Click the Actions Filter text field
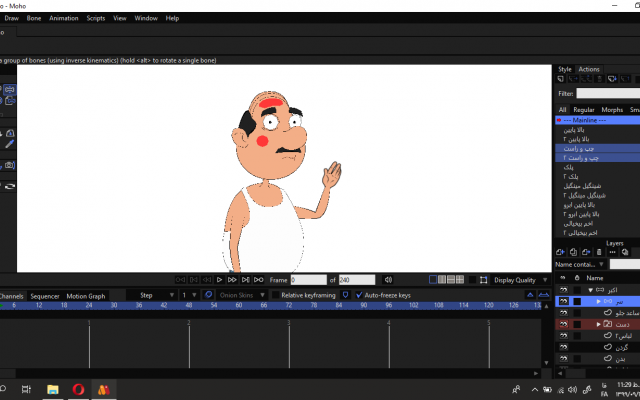This screenshot has width=640, height=400. tap(608, 93)
